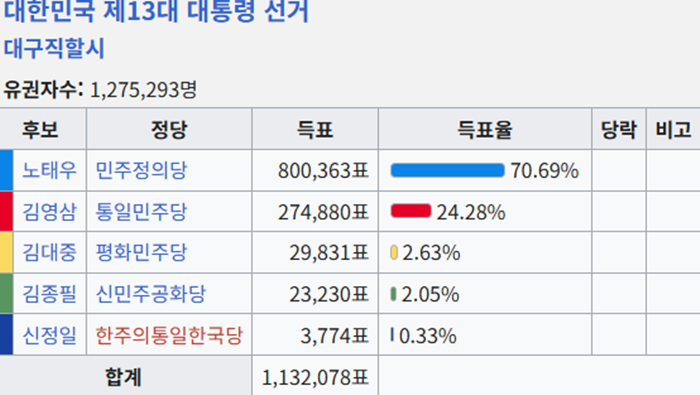Select the 3,774표 vote count cell
Image resolution: width=700 pixels, height=395 pixels.
click(315, 335)
